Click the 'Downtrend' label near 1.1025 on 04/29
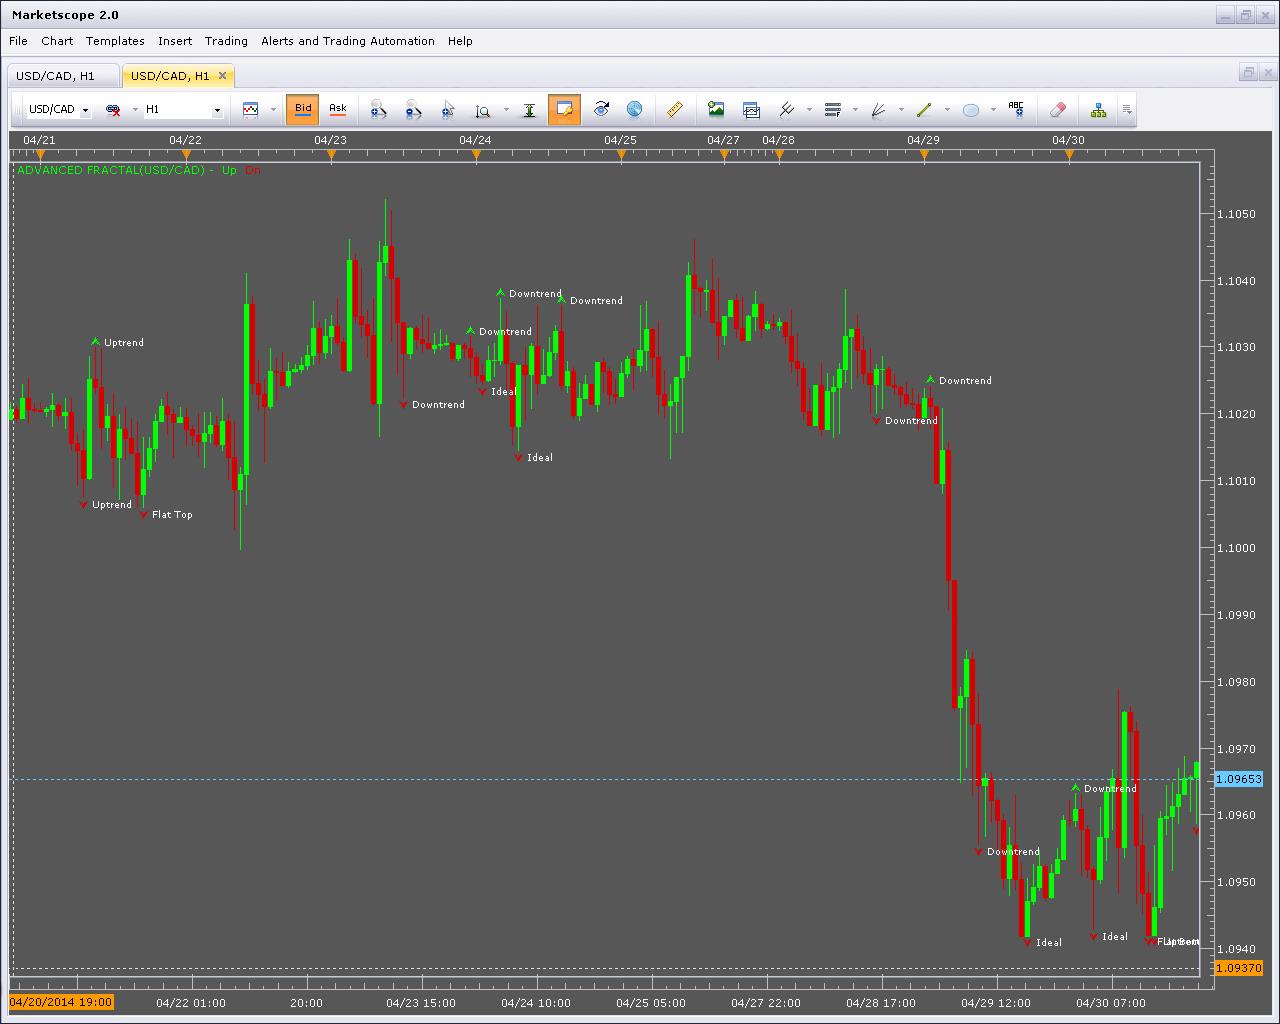This screenshot has width=1280, height=1024. 965,381
